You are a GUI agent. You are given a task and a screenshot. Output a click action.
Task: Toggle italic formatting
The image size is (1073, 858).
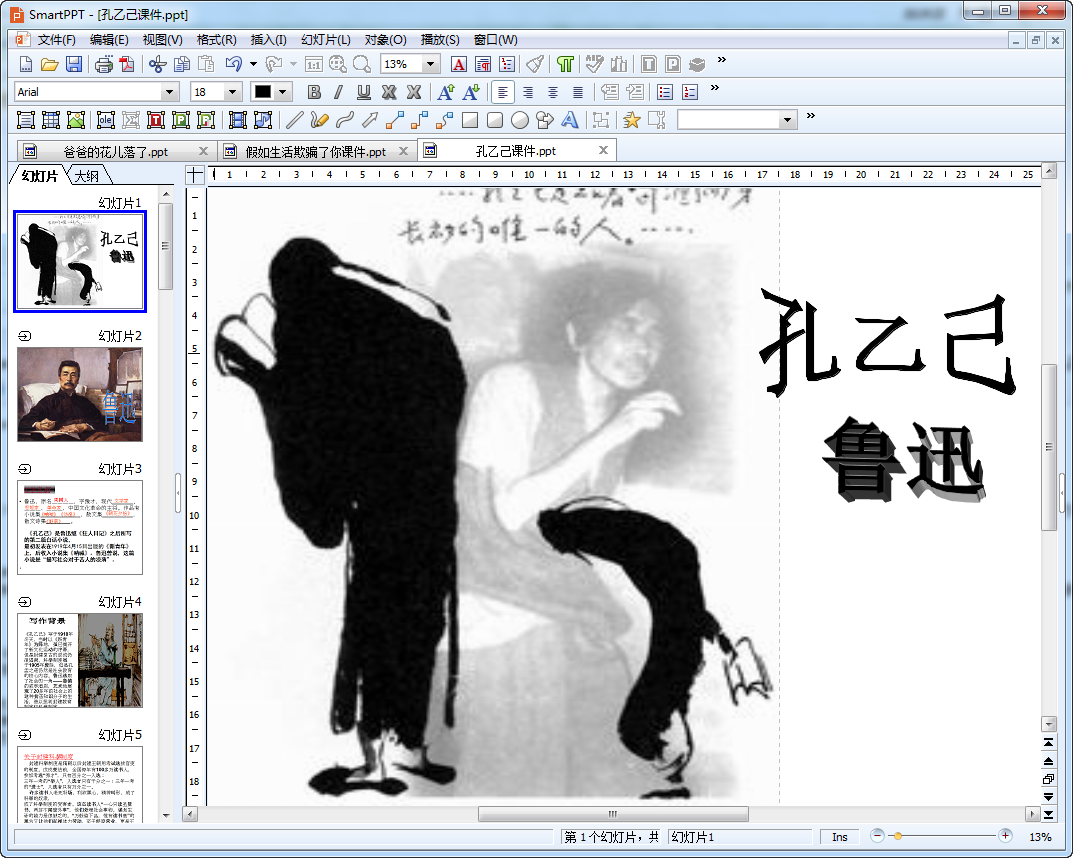pos(338,92)
